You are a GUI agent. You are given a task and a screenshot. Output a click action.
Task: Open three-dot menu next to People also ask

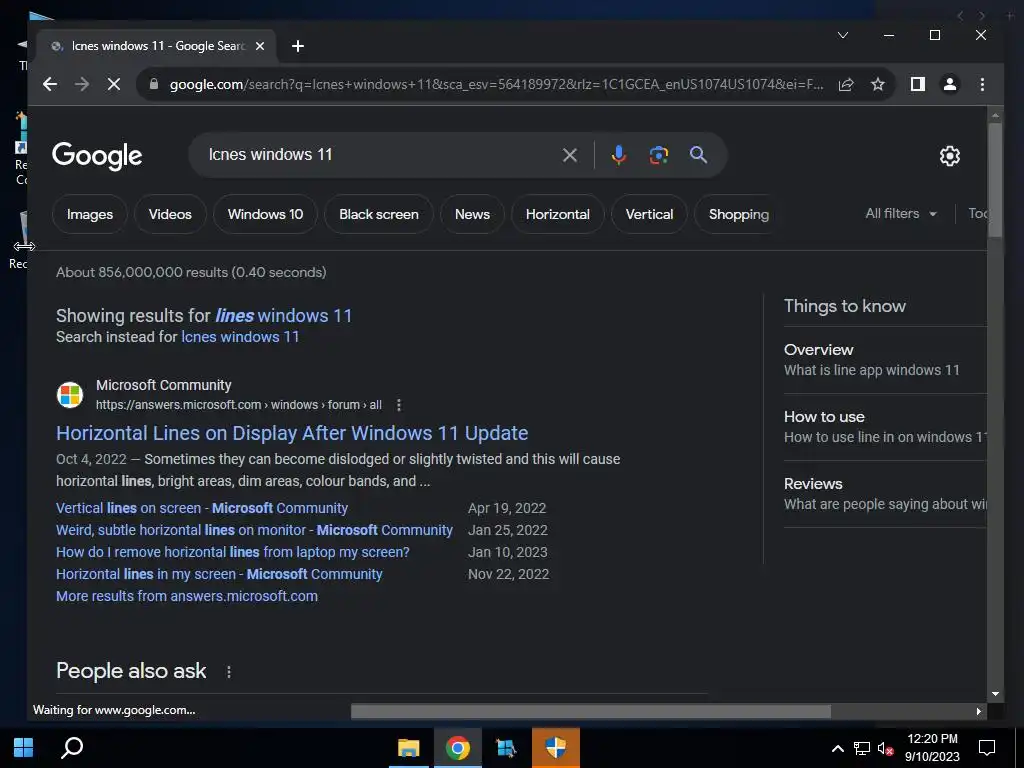pos(229,671)
